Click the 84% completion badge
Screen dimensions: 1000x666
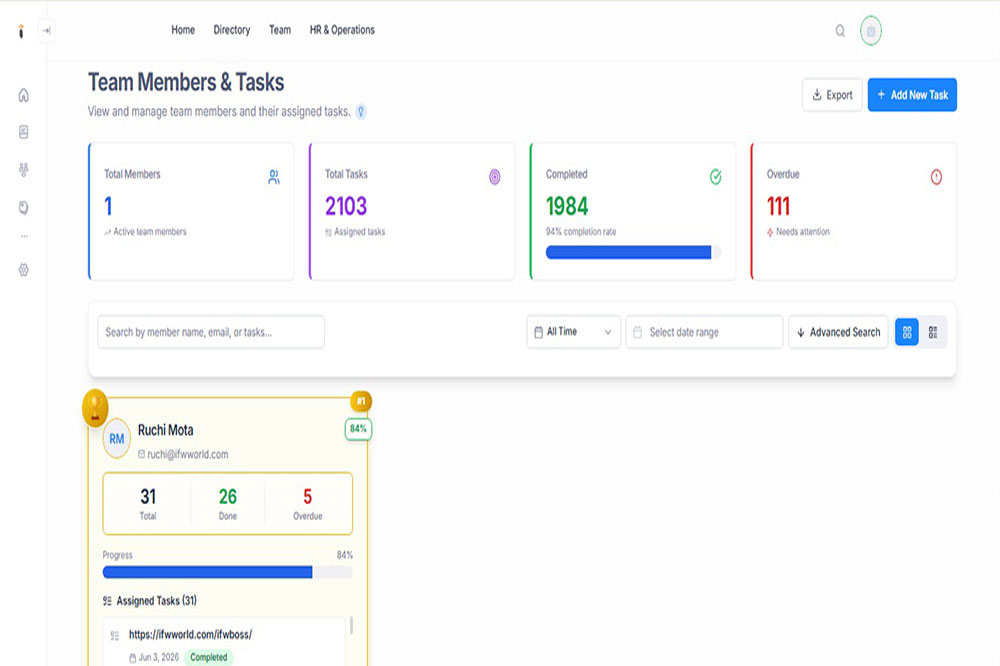point(358,429)
